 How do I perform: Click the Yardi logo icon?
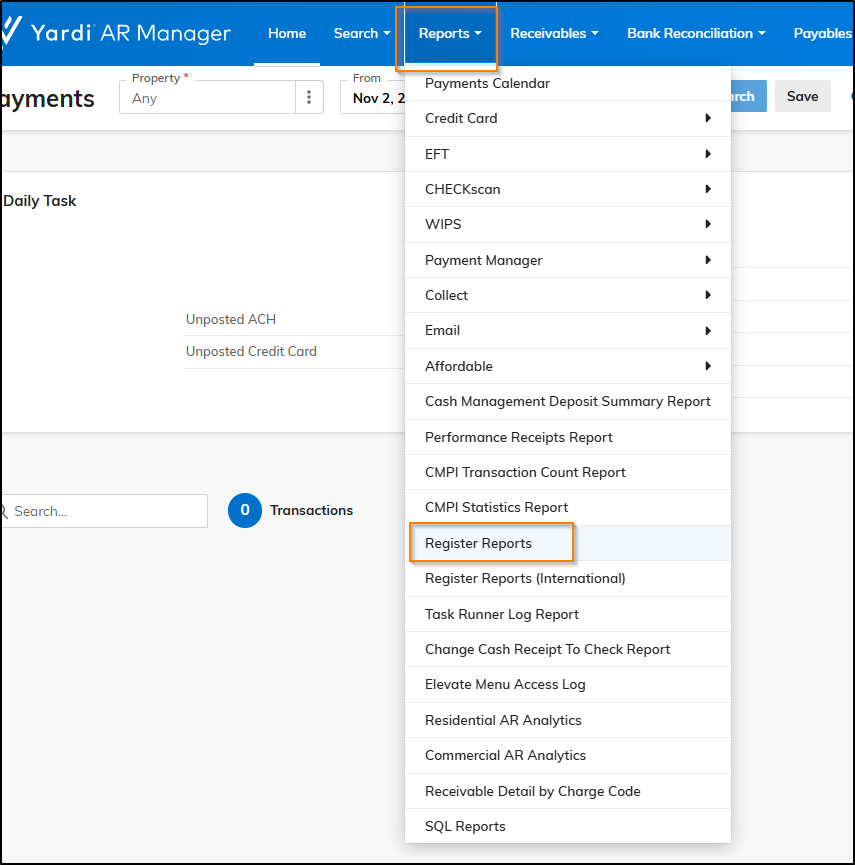pos(11,33)
